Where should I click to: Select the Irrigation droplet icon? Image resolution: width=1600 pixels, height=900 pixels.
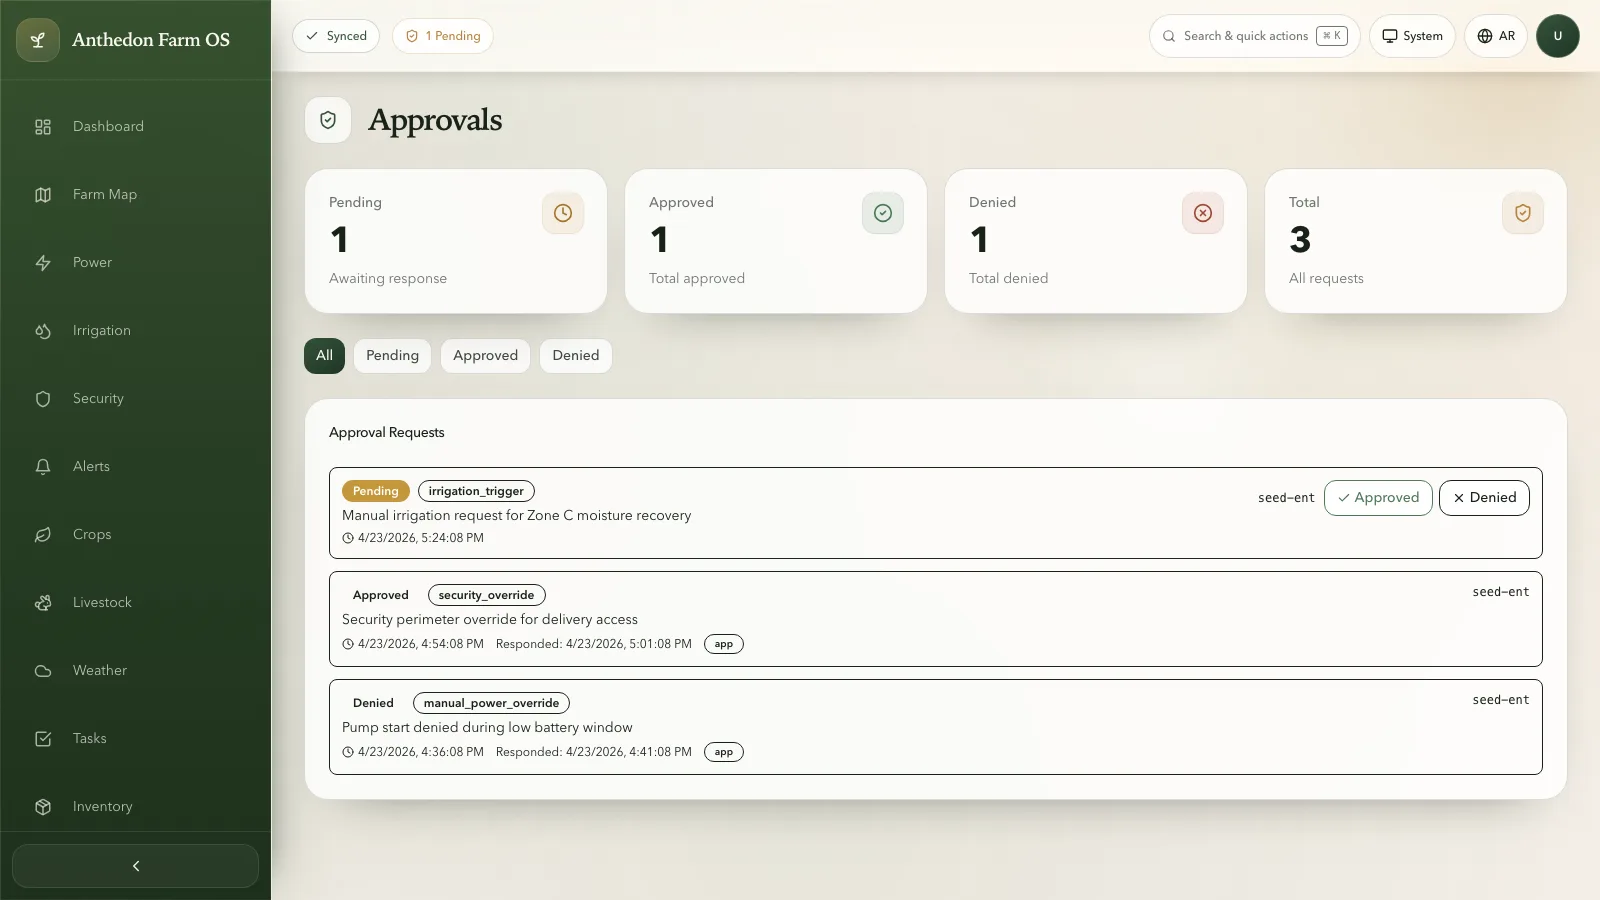43,331
